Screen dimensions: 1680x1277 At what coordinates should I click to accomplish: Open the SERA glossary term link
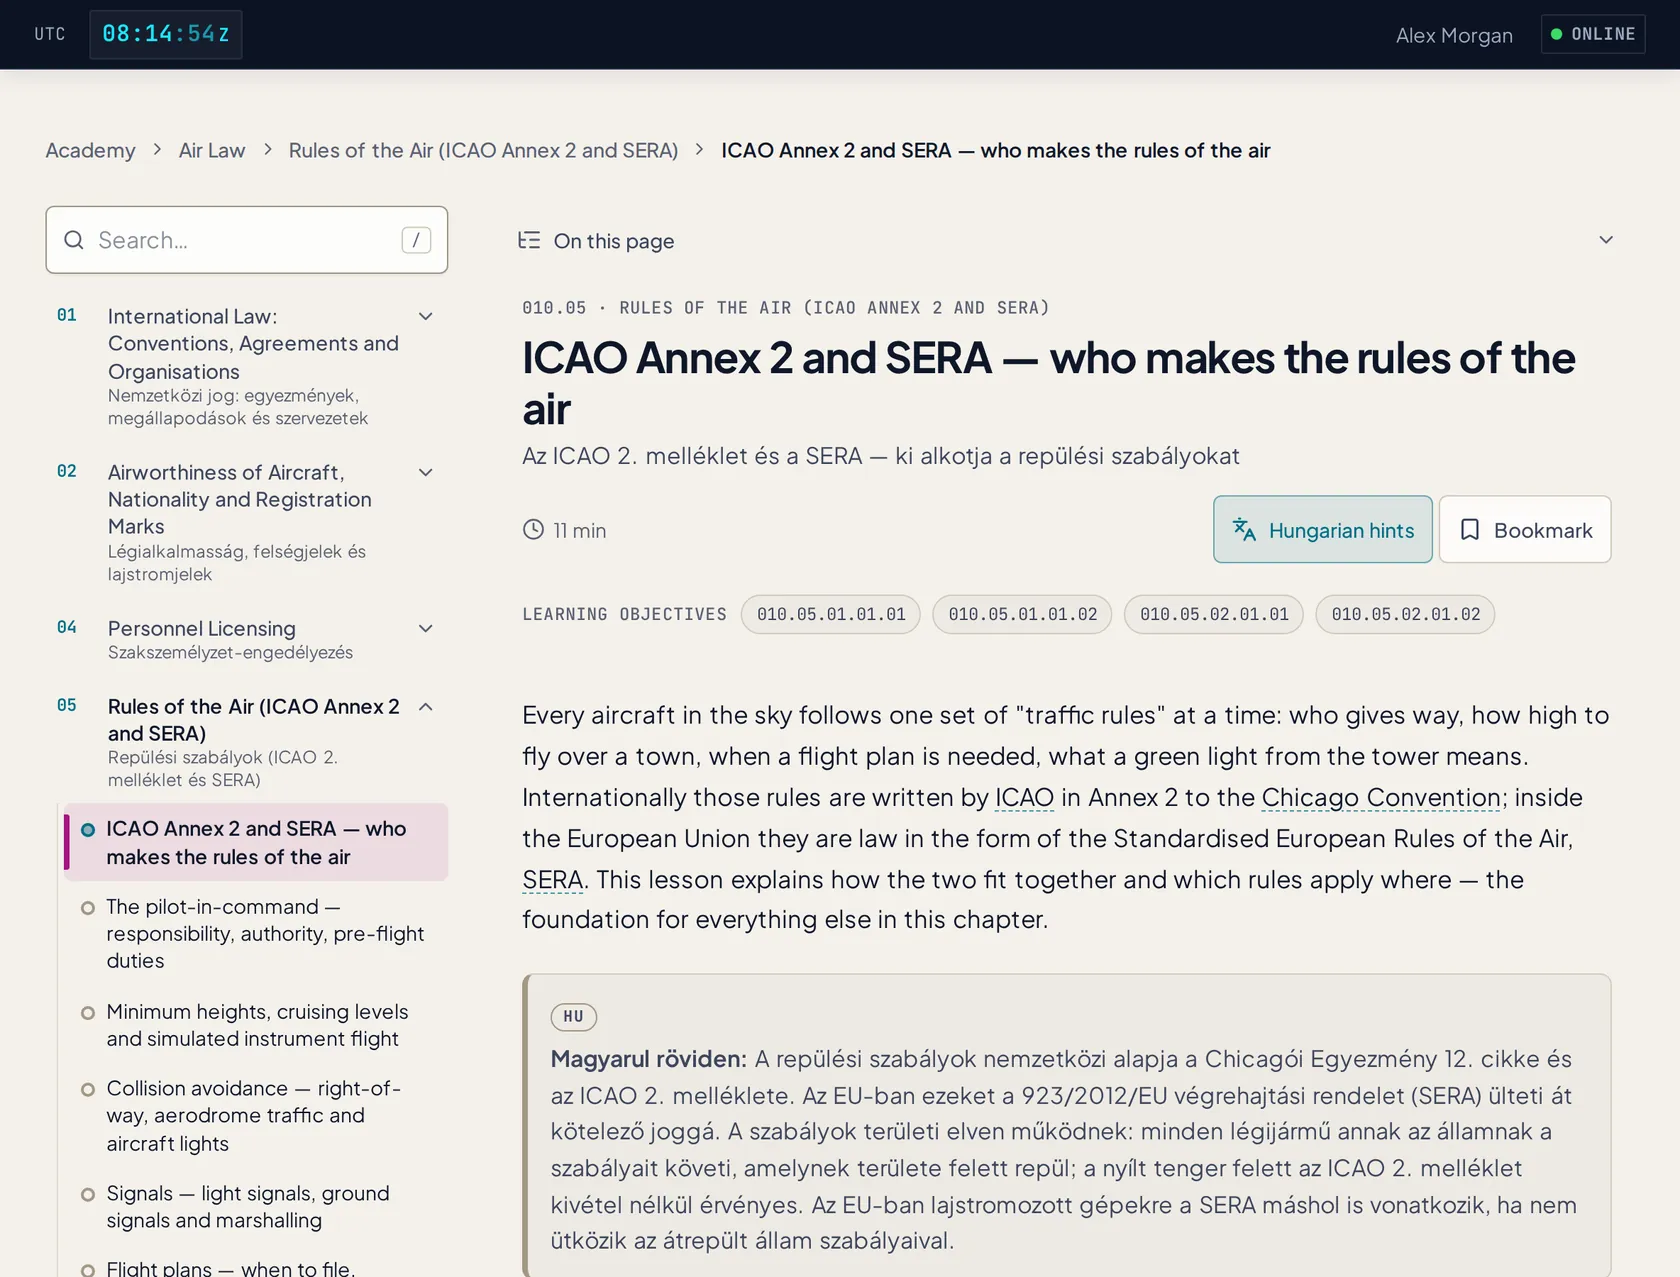pyautogui.click(x=552, y=880)
